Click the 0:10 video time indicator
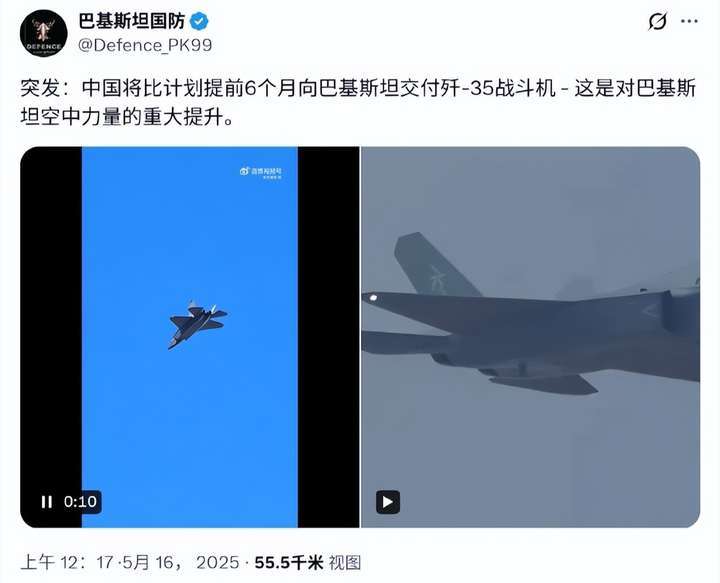This screenshot has width=720, height=583. pyautogui.click(x=80, y=502)
